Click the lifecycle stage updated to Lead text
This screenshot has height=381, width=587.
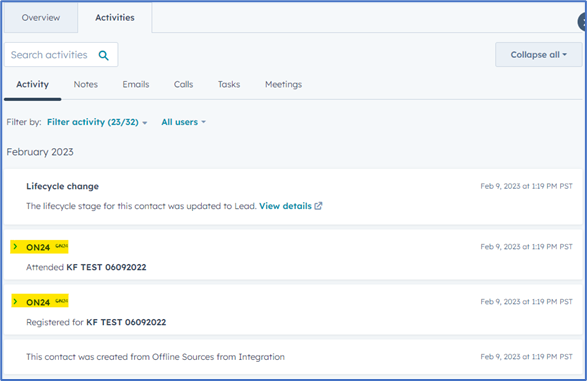tap(142, 206)
